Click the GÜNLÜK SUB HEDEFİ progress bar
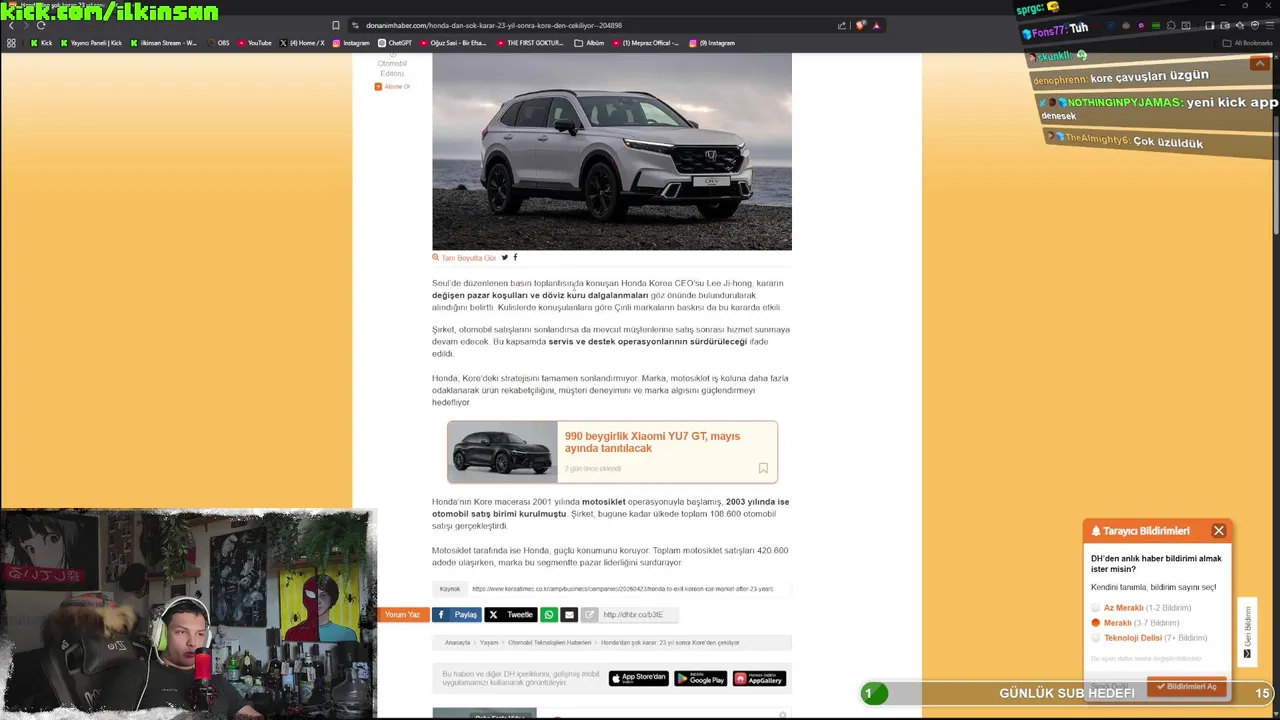Image resolution: width=1280 pixels, height=720 pixels. [1067, 693]
